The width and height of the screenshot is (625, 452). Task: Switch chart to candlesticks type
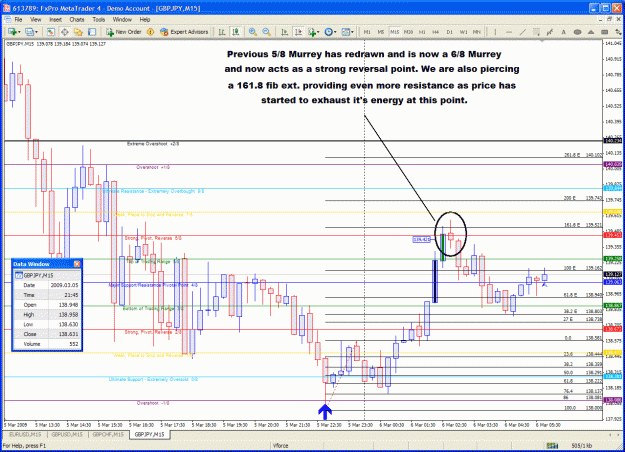click(x=236, y=32)
